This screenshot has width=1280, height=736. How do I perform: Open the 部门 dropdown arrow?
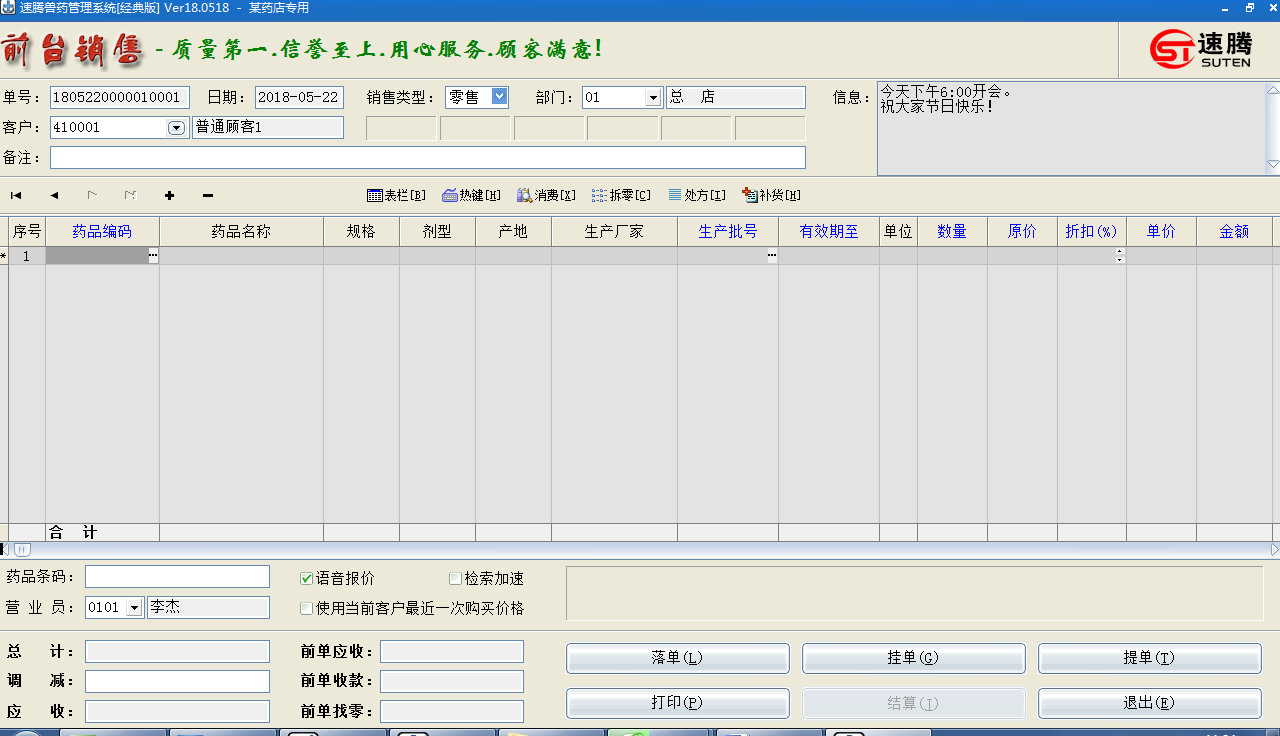pos(653,98)
